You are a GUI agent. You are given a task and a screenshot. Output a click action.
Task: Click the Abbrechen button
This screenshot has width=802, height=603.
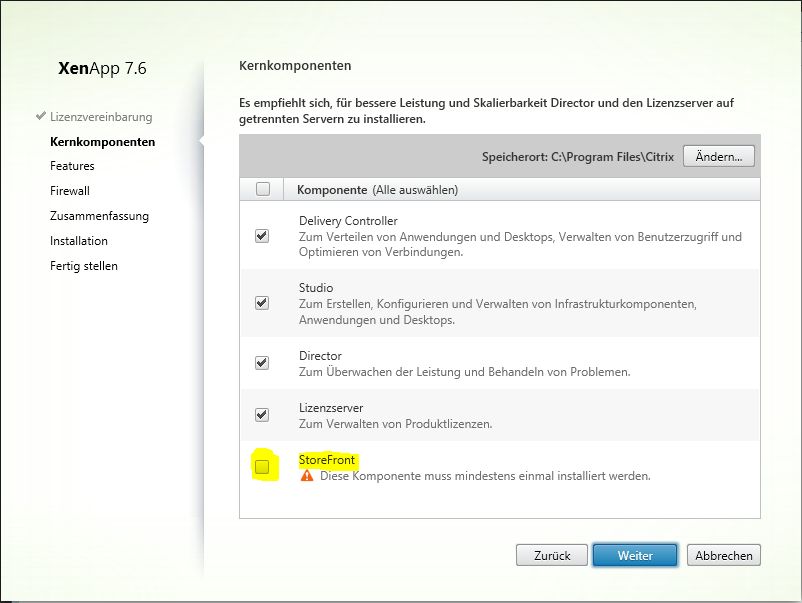(724, 555)
